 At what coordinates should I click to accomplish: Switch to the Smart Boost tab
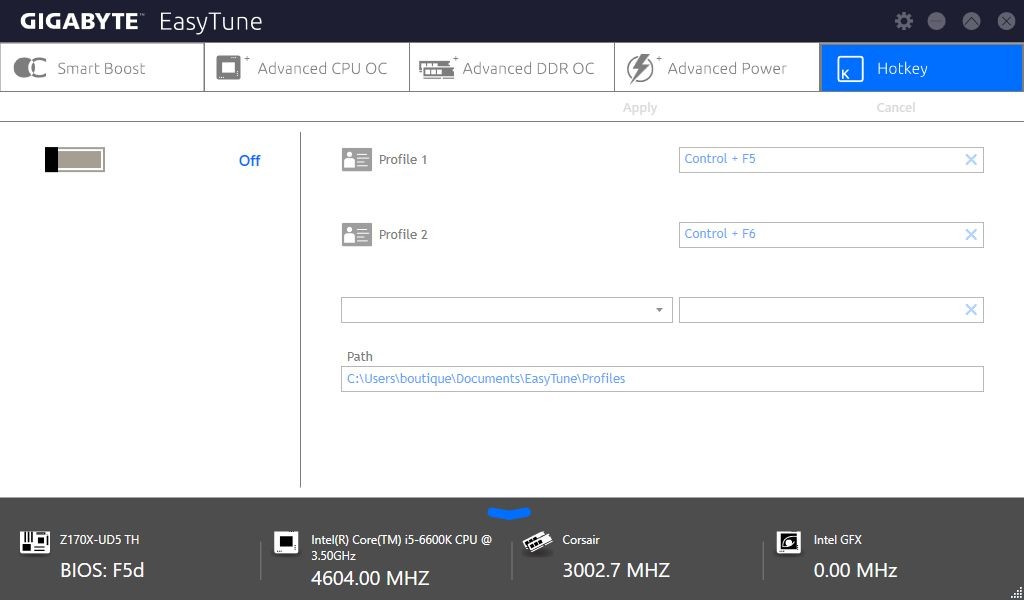point(103,68)
